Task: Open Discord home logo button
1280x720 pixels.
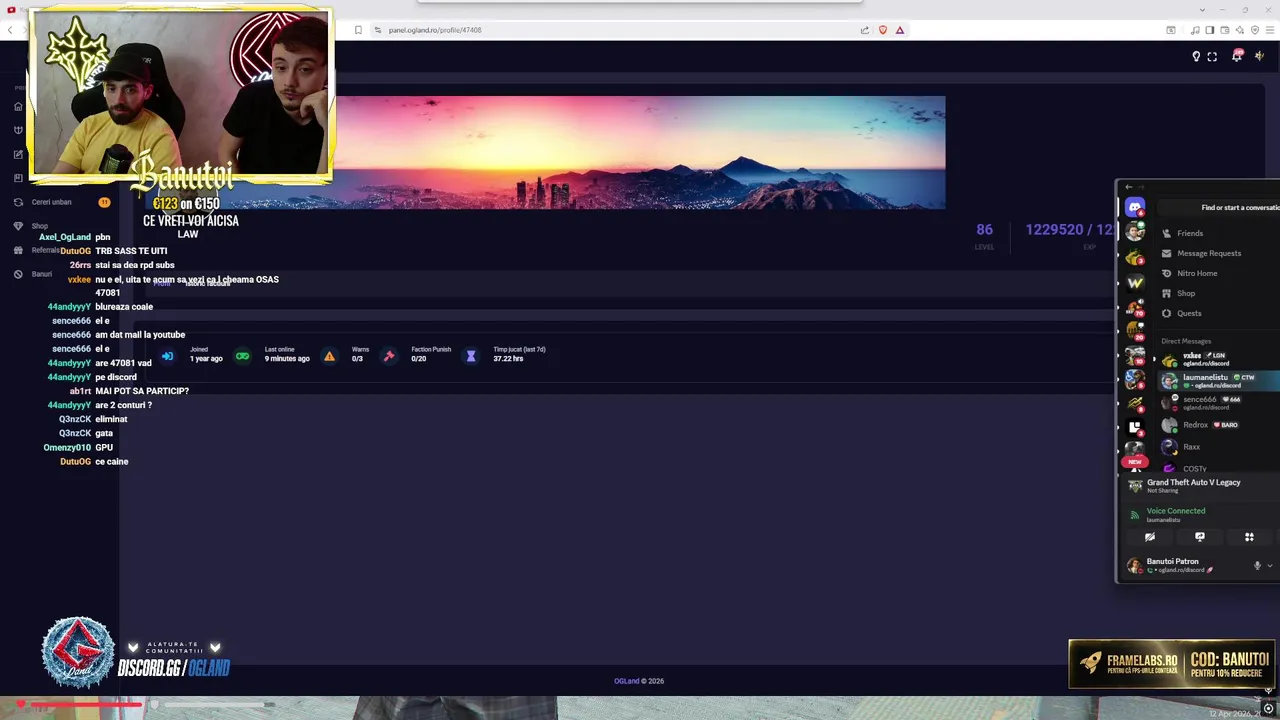Action: coord(1134,206)
